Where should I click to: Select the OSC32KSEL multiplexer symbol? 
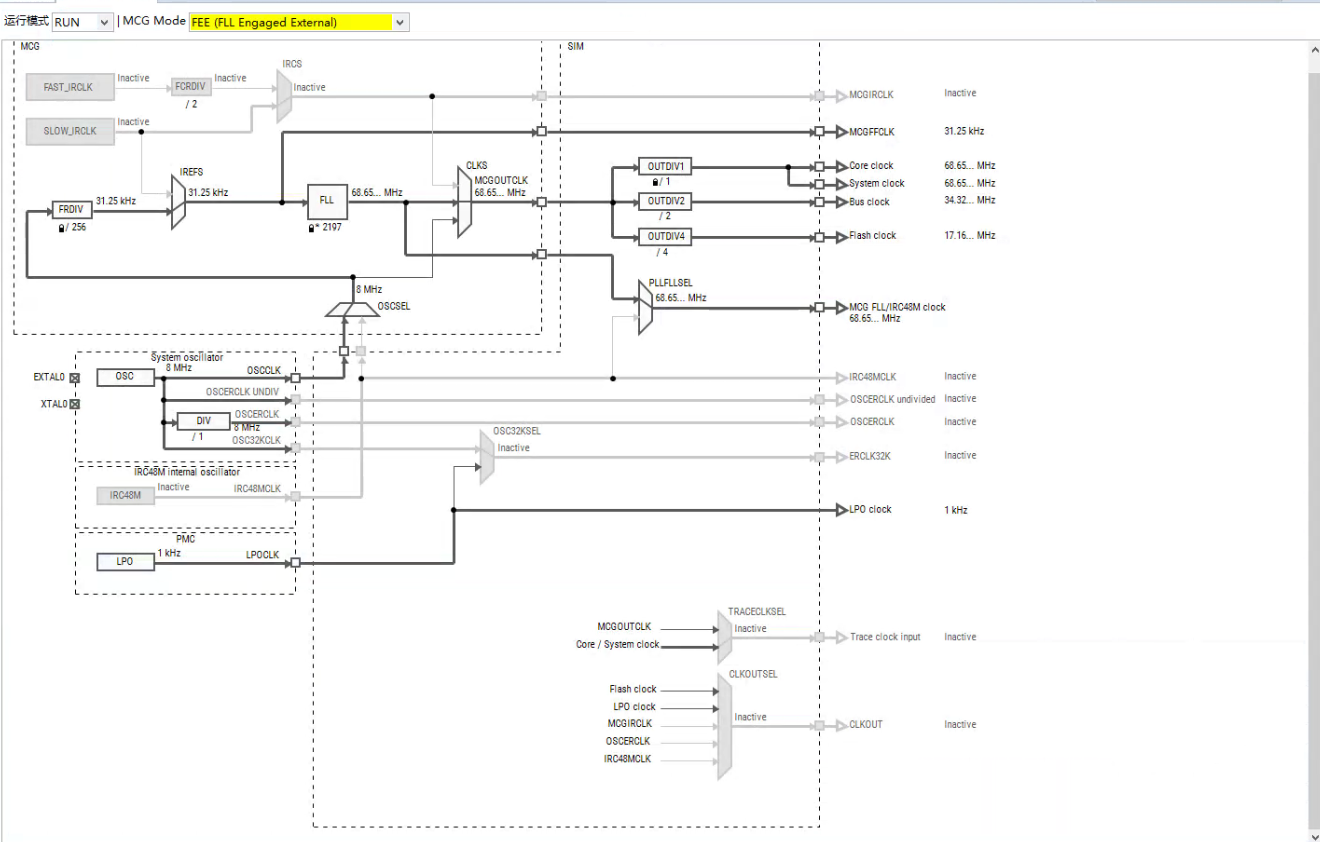[487, 457]
